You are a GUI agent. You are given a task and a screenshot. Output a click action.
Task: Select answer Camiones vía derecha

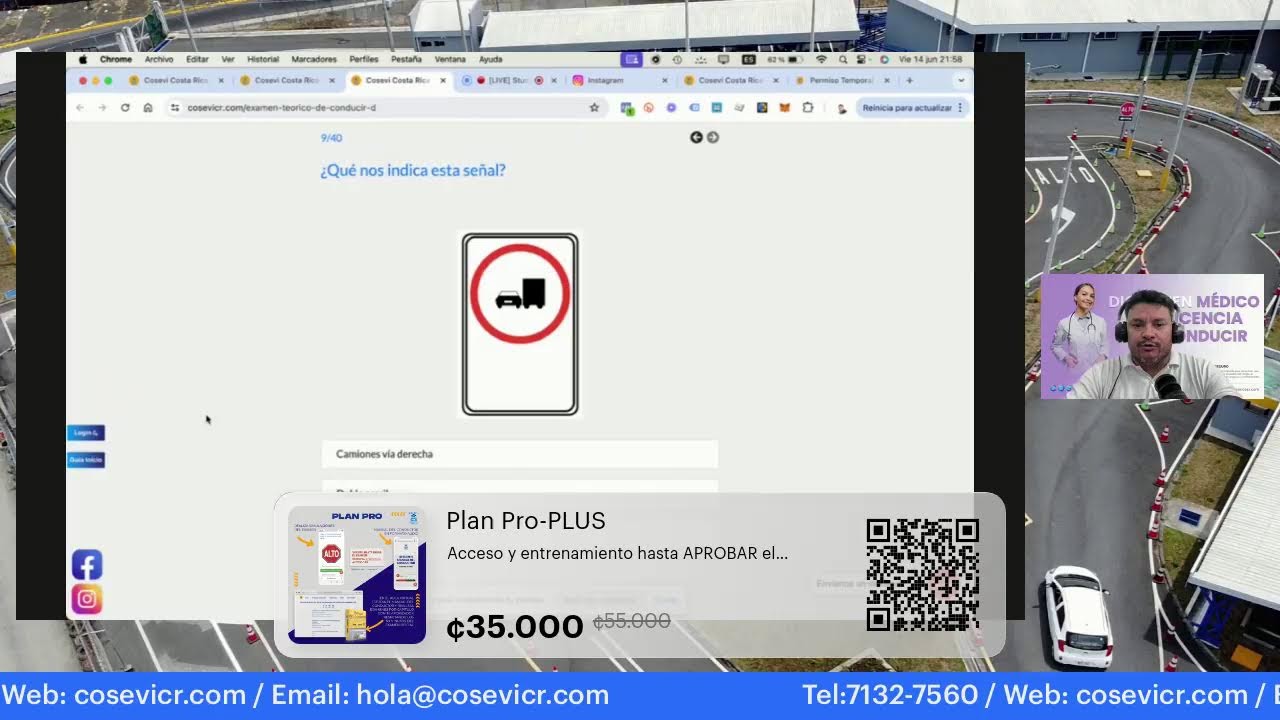tap(520, 454)
